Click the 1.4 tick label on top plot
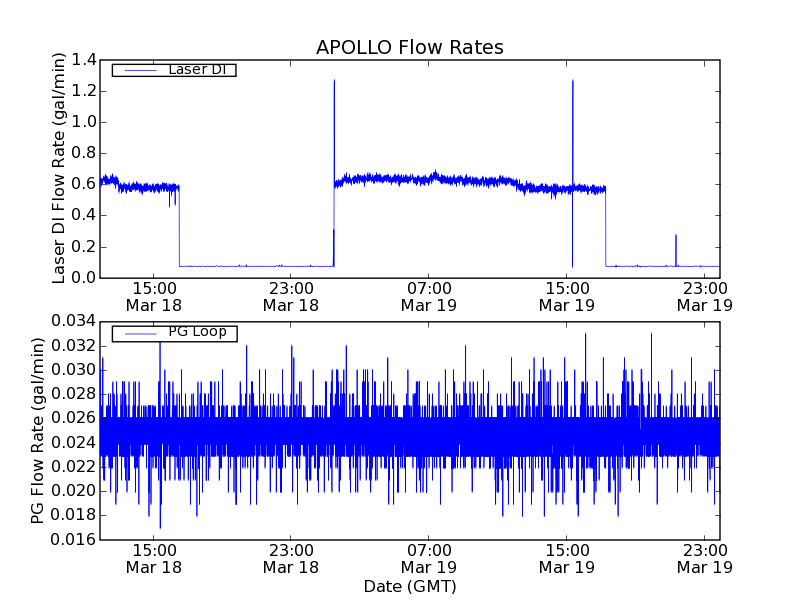 point(84,60)
